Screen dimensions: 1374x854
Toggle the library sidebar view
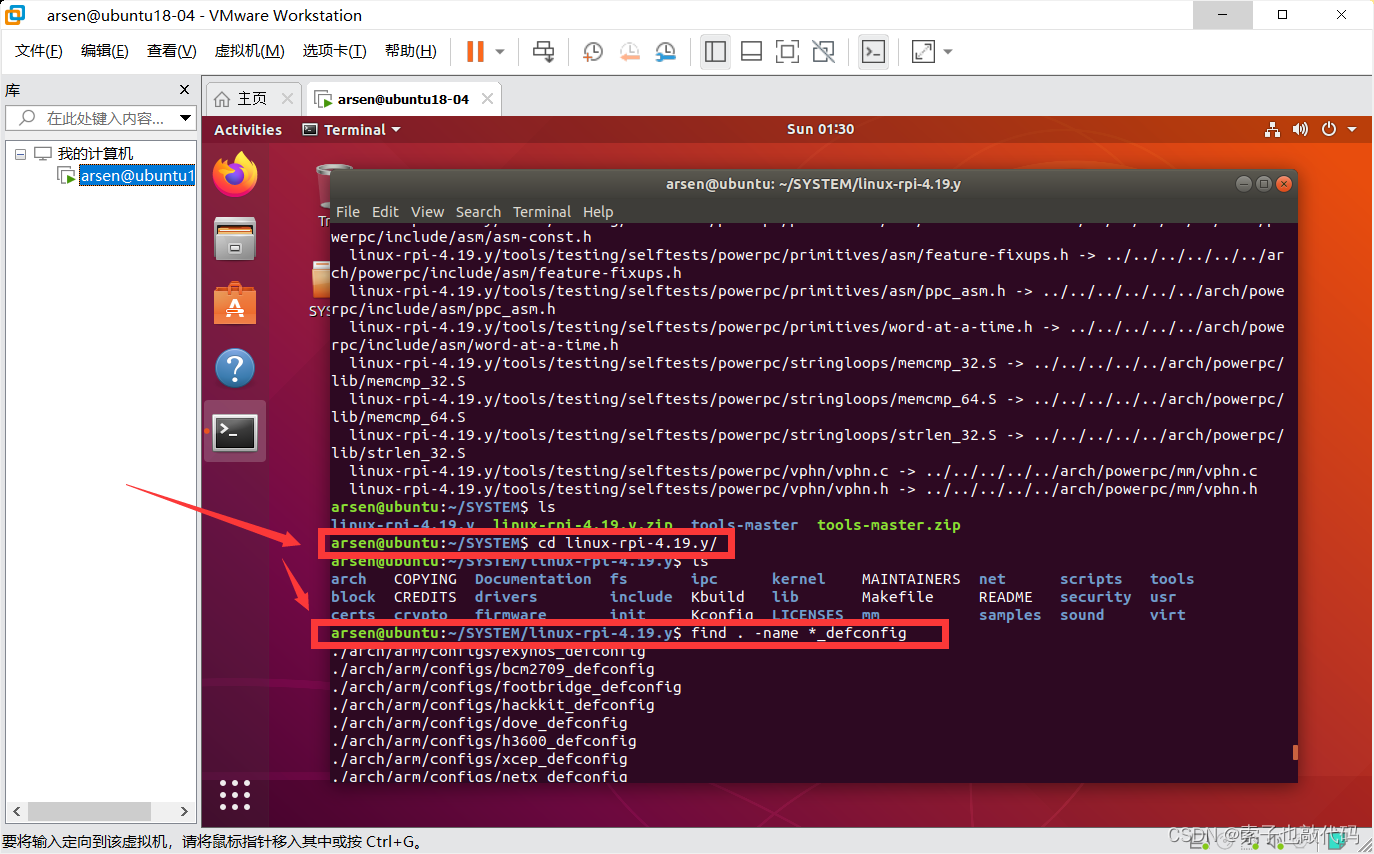point(715,51)
